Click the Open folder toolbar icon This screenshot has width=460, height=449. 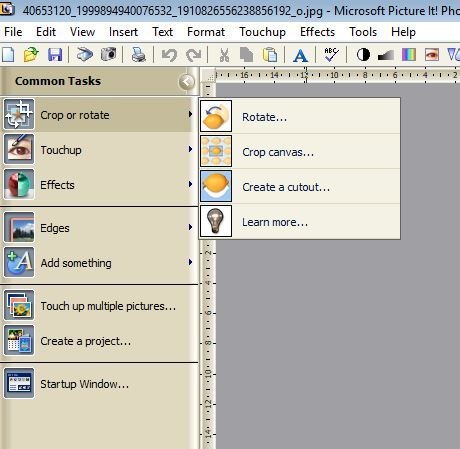31,54
